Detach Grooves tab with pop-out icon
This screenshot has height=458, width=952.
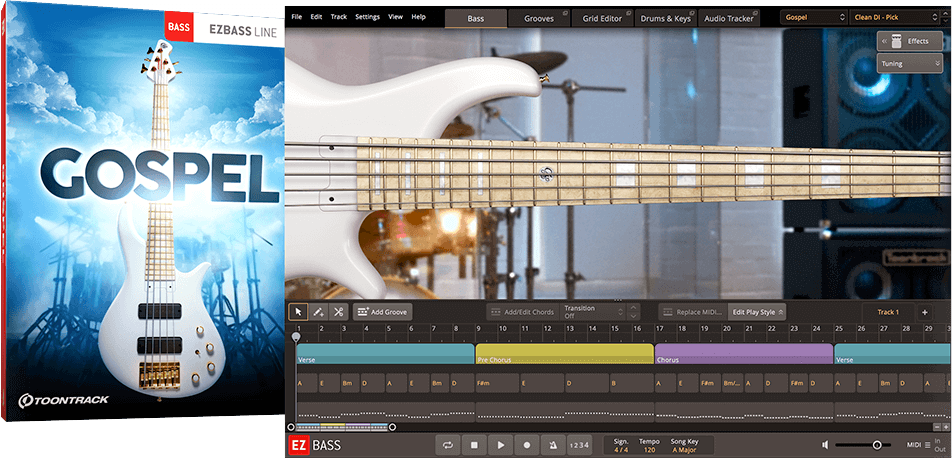coord(565,13)
